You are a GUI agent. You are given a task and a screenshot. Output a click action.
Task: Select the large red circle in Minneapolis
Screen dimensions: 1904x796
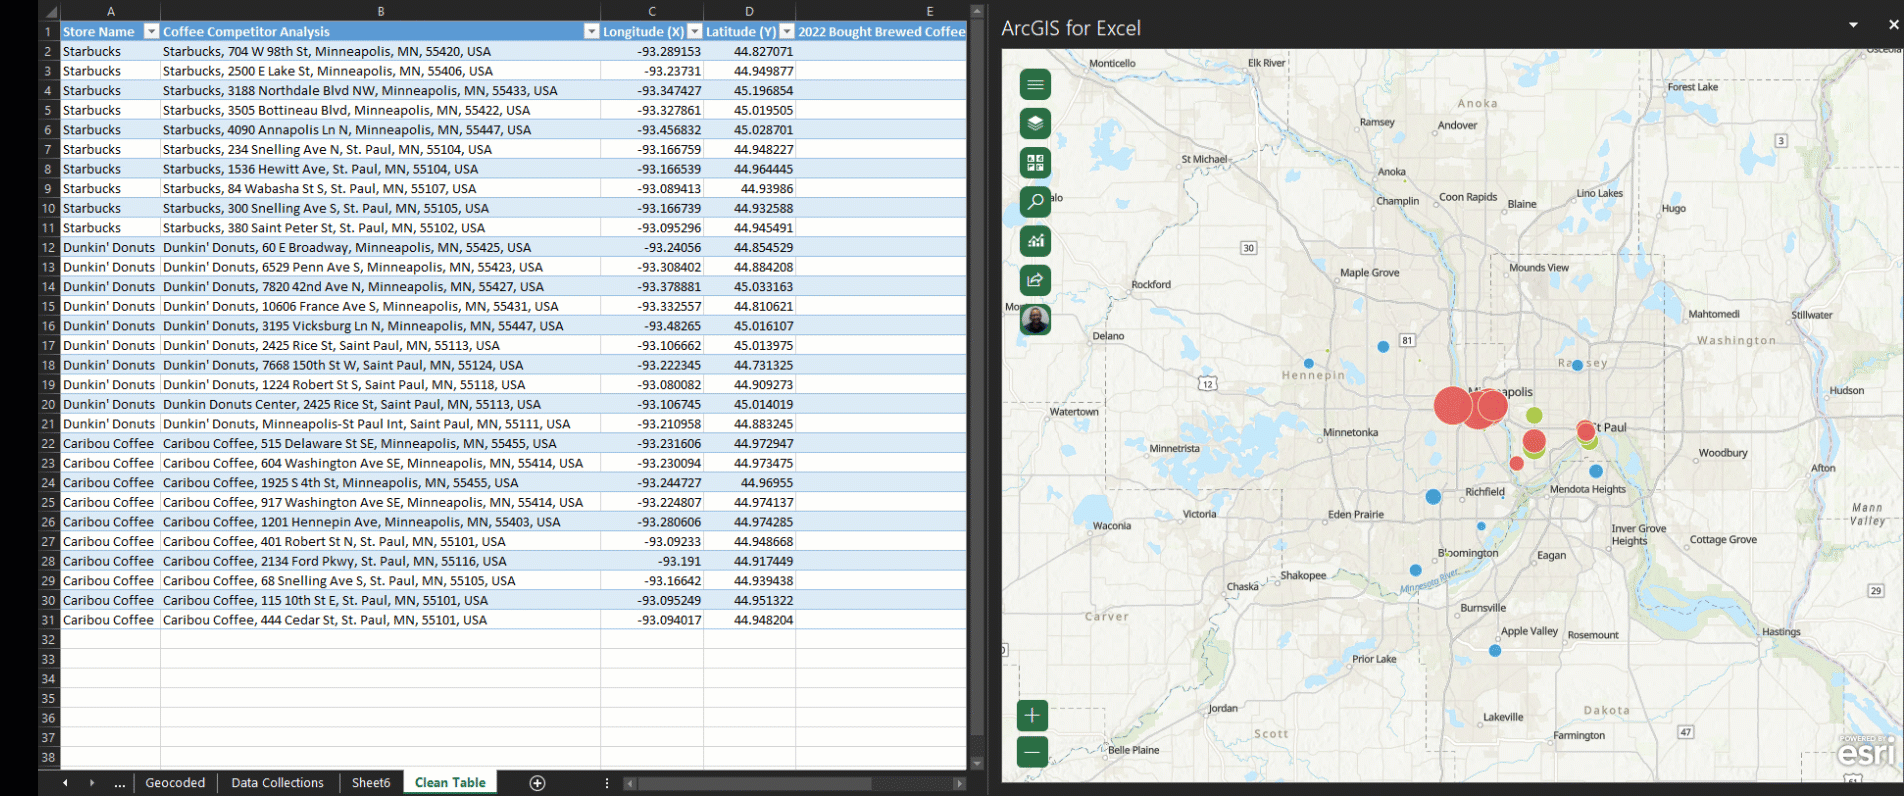[x=1453, y=405]
